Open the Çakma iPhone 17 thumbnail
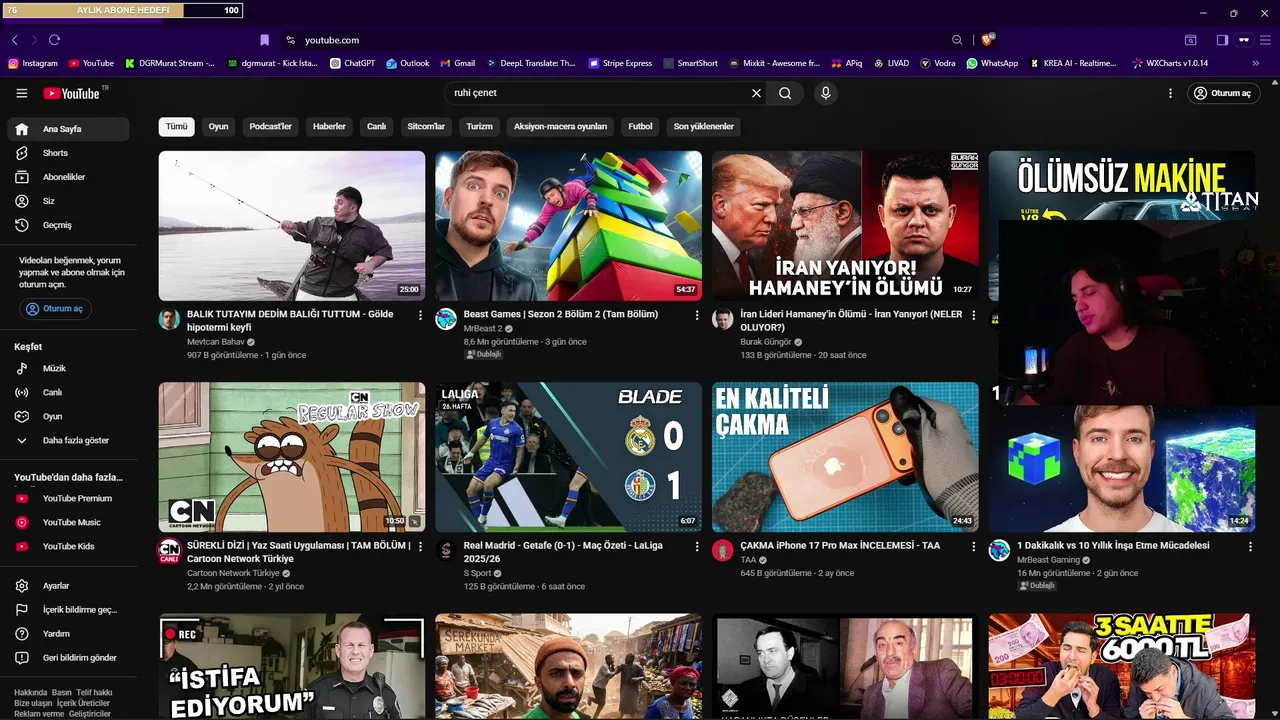The width and height of the screenshot is (1280, 720). point(845,457)
